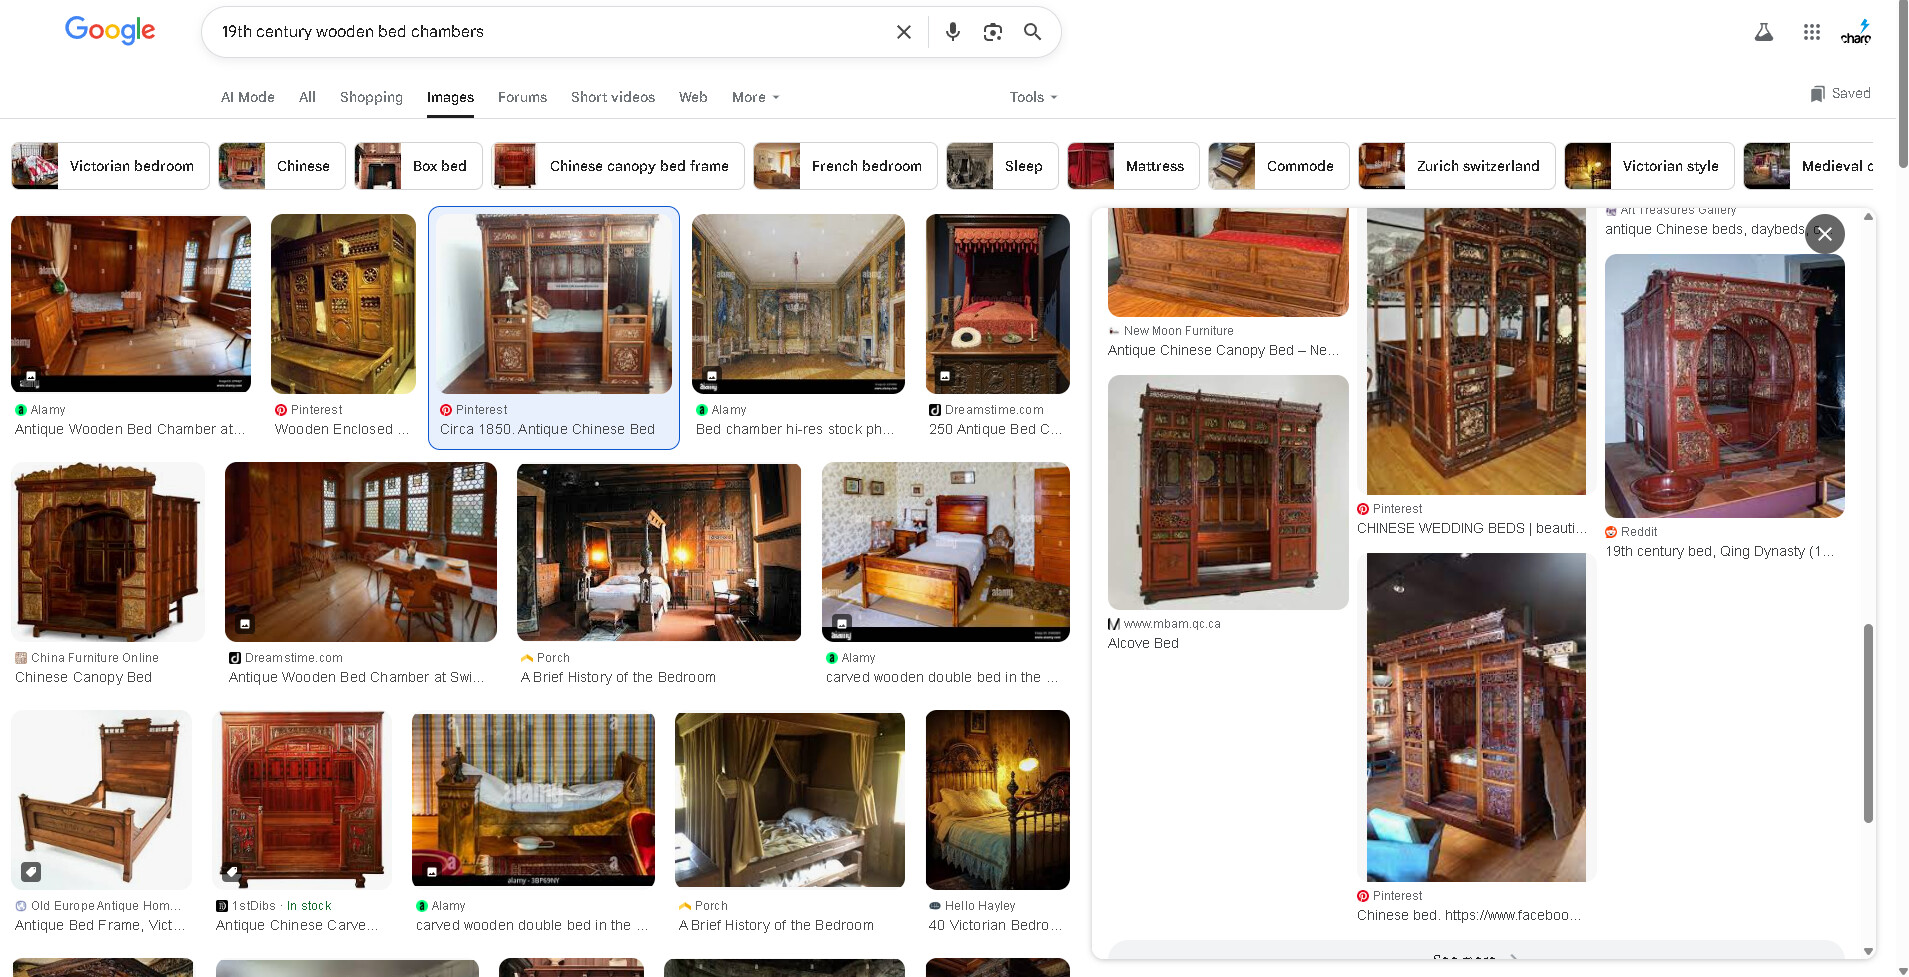1909x977 pixels.
Task: Open Search Labs flask icon
Action: 1763,32
